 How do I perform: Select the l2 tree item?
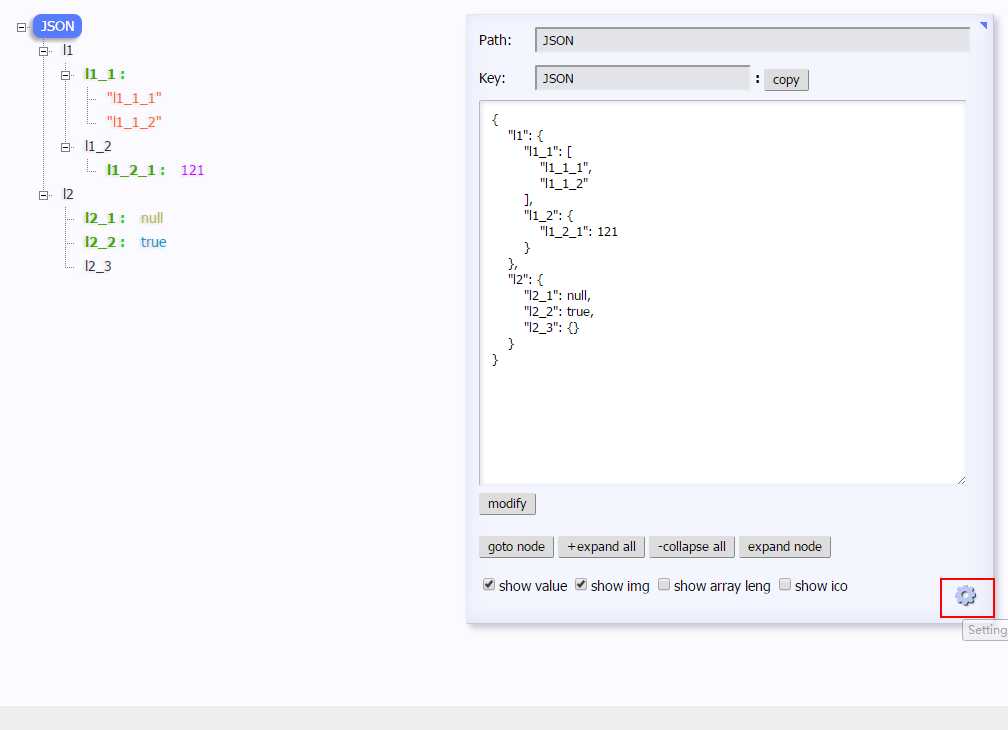tap(68, 194)
